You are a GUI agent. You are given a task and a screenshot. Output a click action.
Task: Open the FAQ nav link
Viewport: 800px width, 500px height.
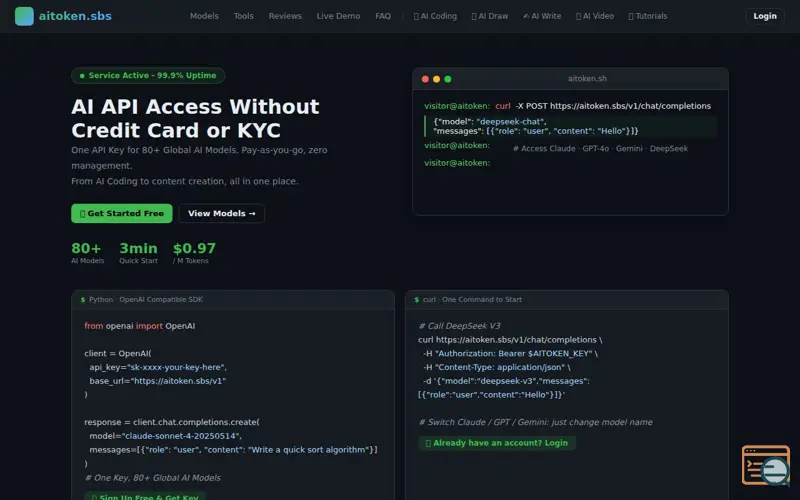point(383,16)
